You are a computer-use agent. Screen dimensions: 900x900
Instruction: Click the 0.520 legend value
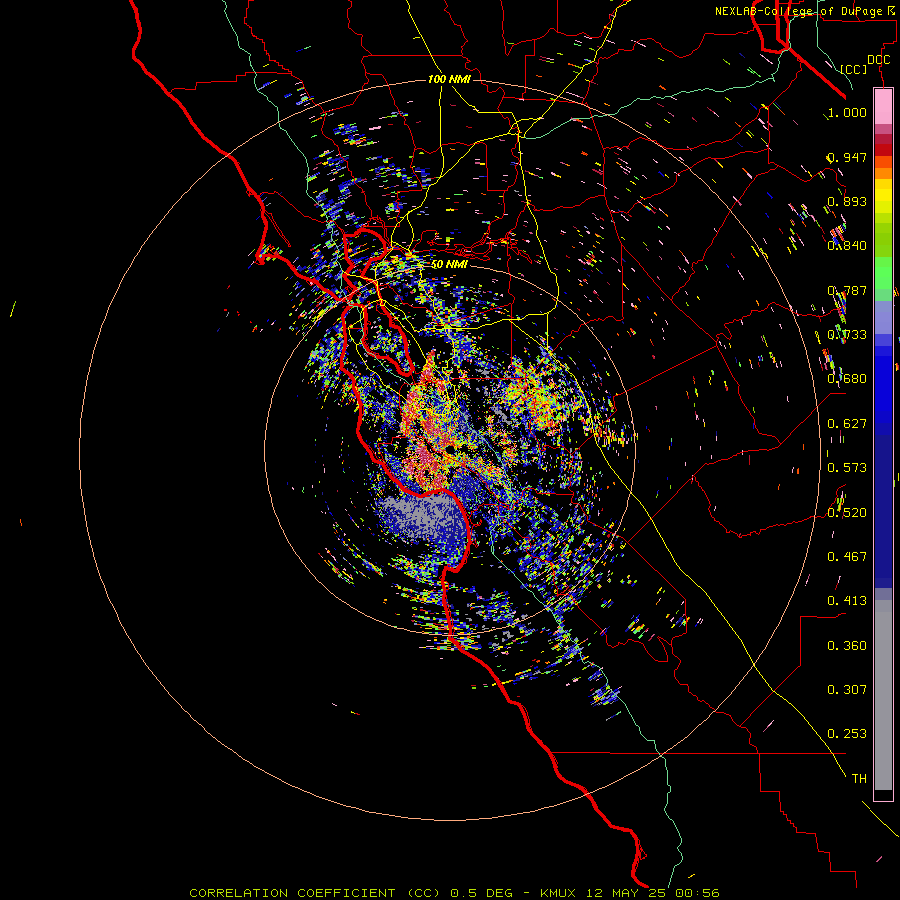pyautogui.click(x=847, y=513)
